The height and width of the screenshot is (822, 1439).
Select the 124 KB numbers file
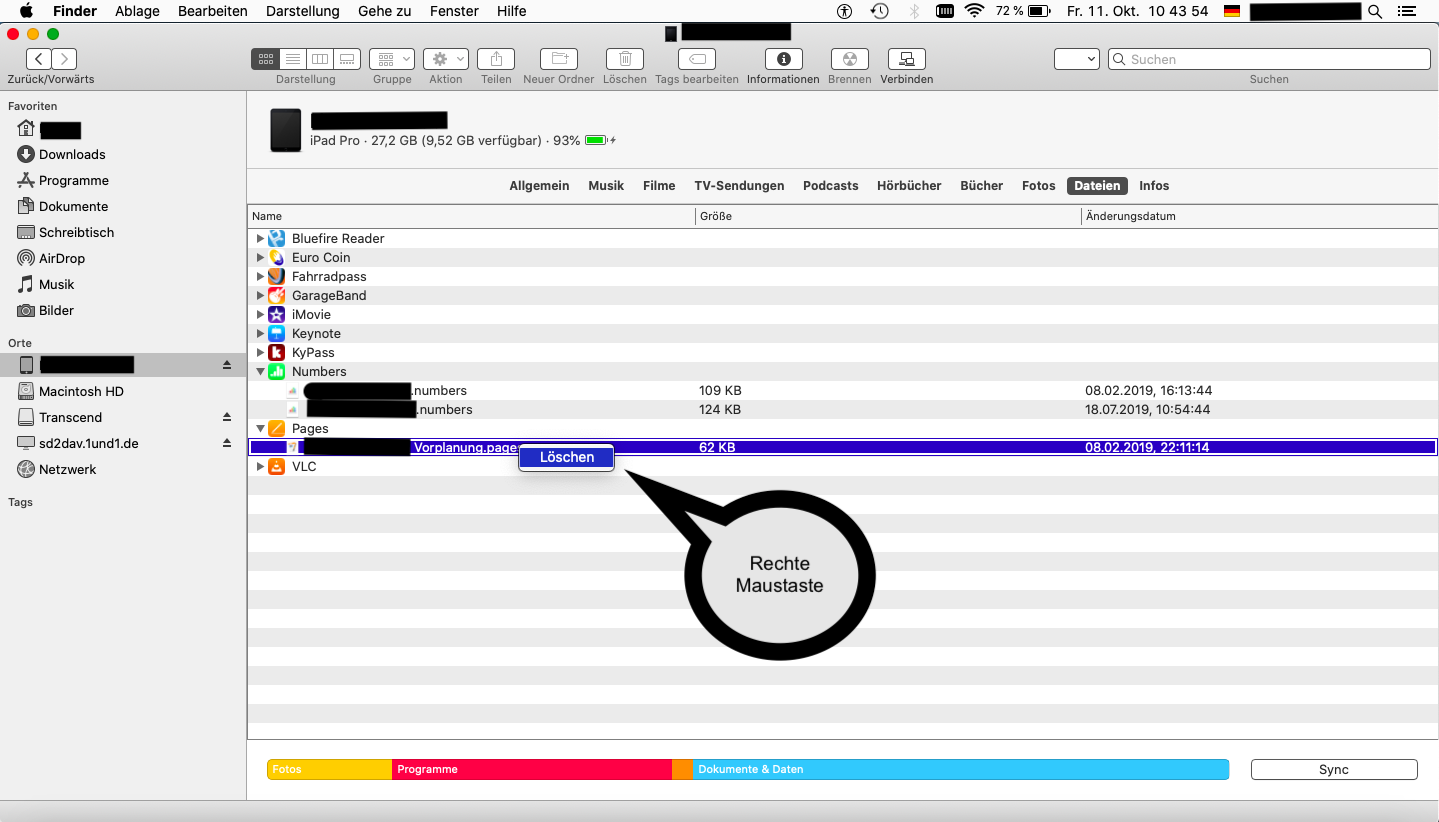[x=842, y=409]
